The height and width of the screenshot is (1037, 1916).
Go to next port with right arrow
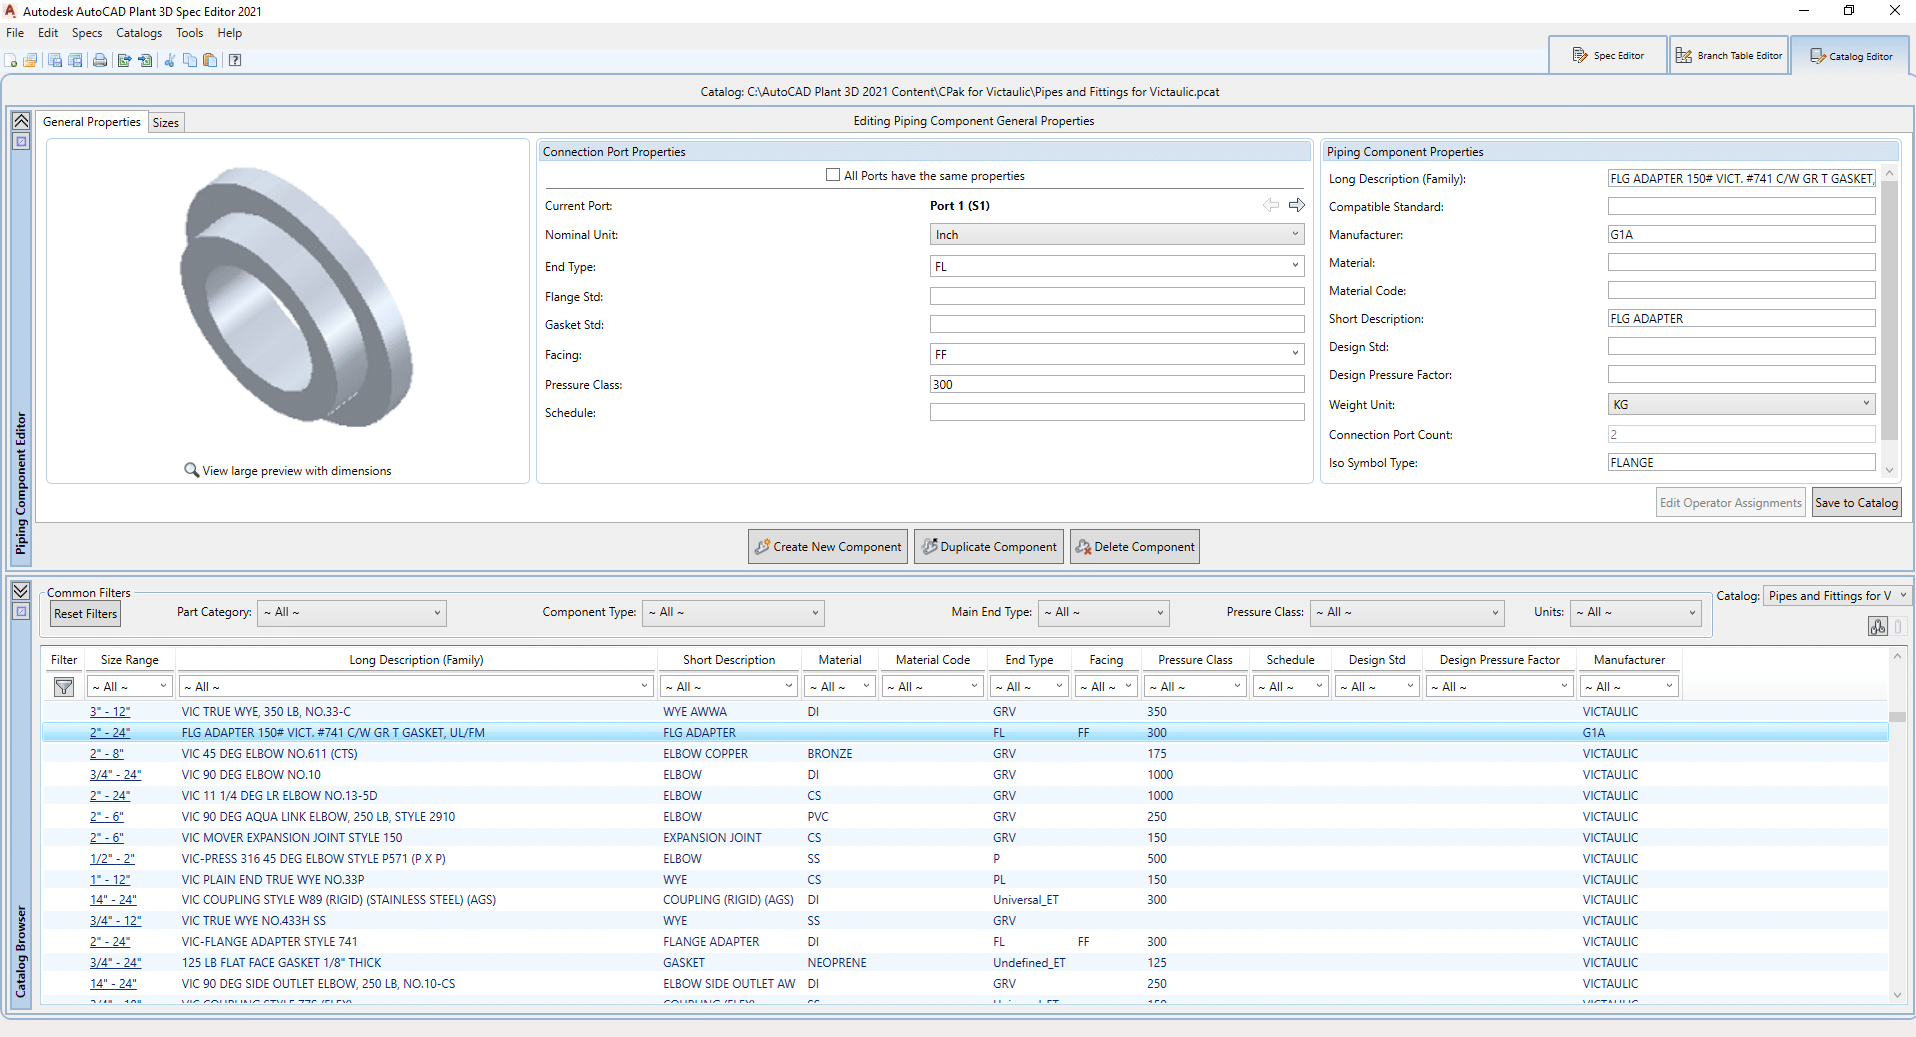[x=1297, y=205]
